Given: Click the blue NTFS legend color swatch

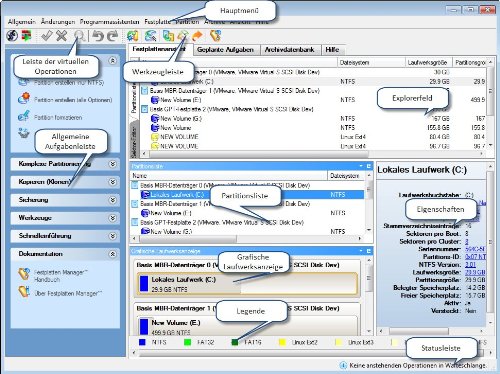Looking at the screenshot, I should (142, 342).
